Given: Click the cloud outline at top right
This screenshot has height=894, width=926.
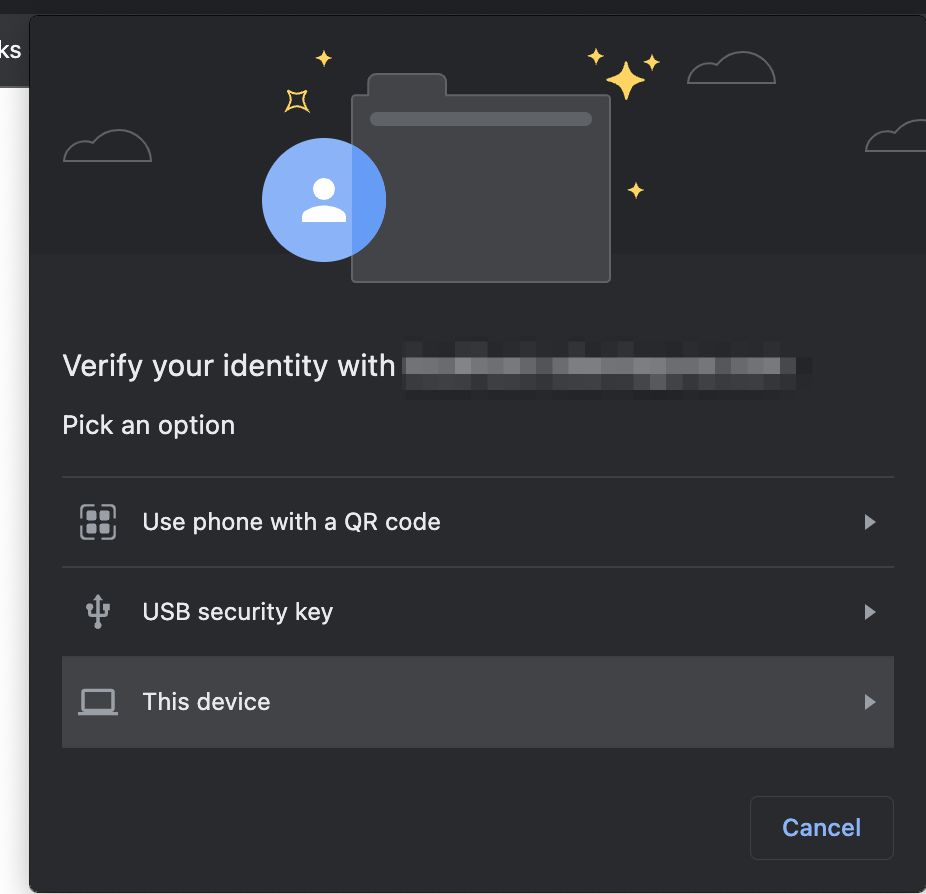Looking at the screenshot, I should click(731, 68).
